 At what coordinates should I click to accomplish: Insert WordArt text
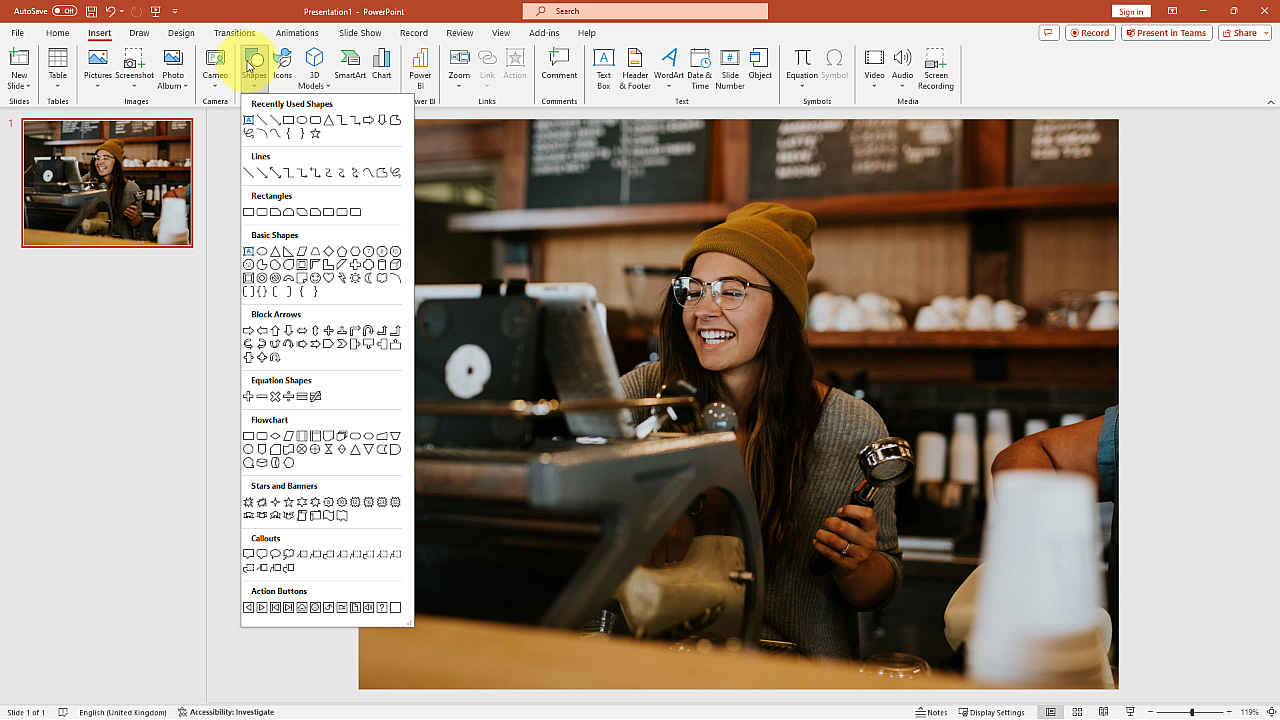pyautogui.click(x=669, y=65)
